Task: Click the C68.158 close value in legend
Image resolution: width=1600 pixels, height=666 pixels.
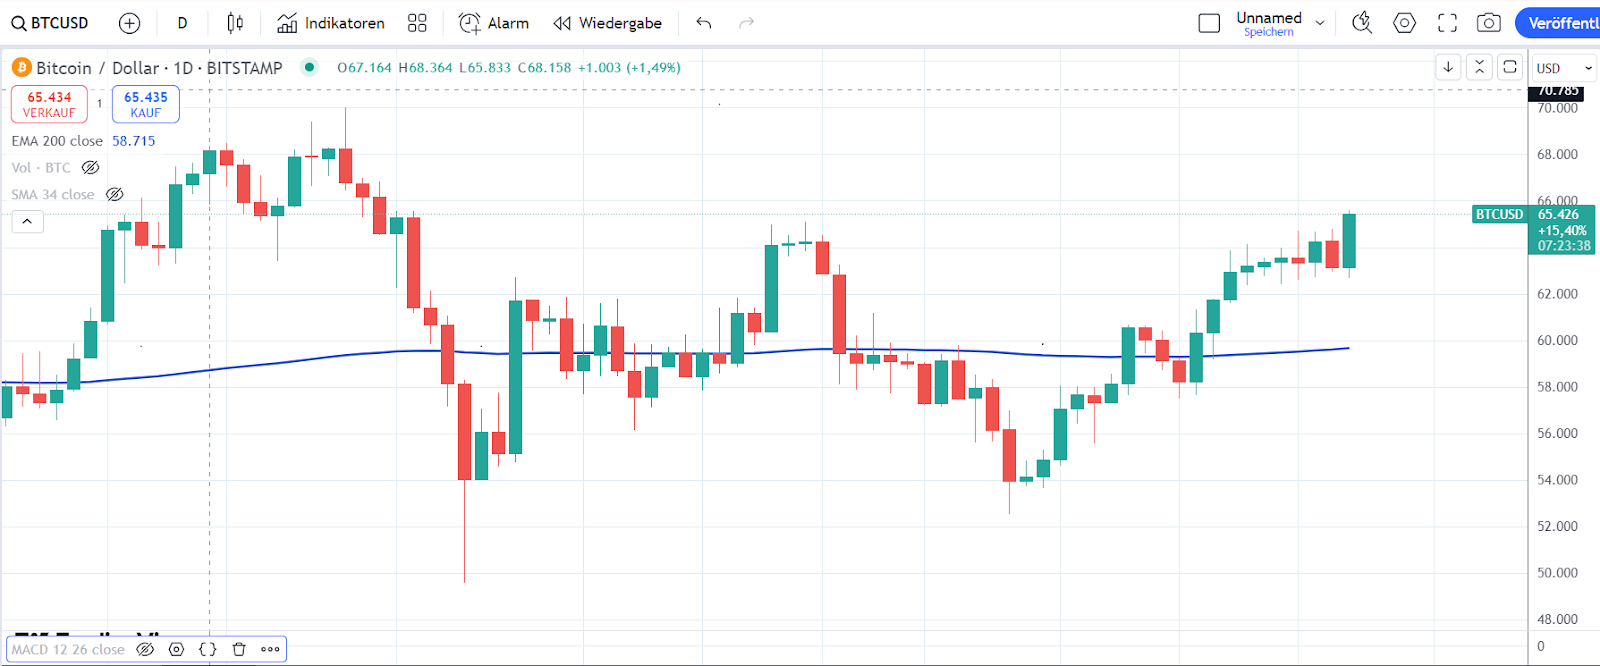Action: [544, 68]
